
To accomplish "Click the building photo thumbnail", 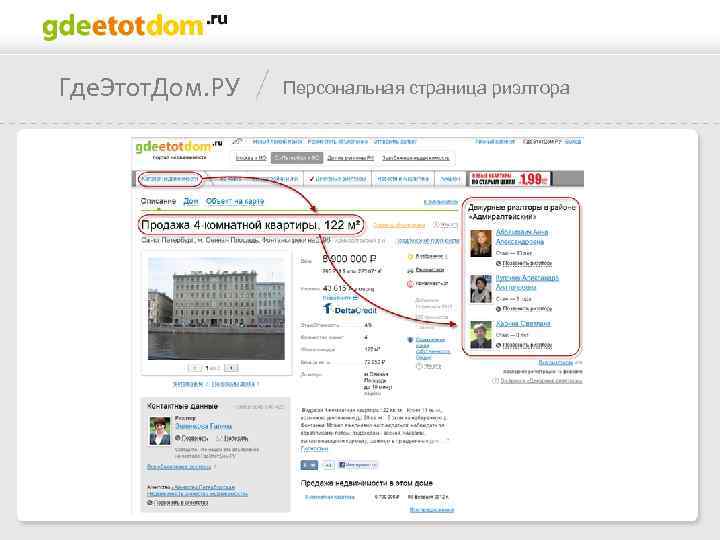I will coord(216,309).
